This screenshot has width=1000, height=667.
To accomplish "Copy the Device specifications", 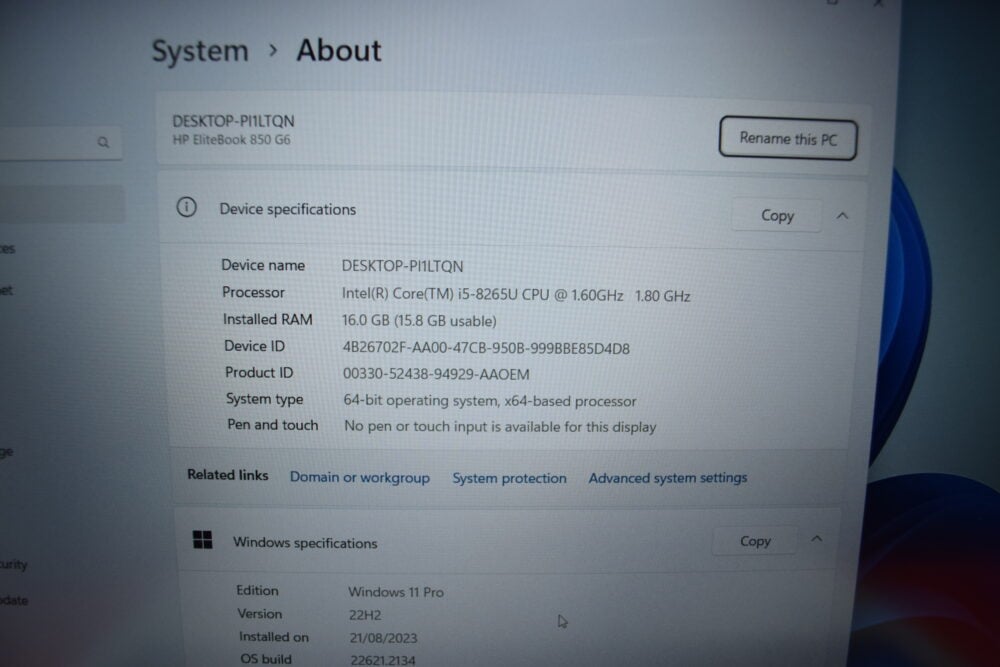I will [777, 216].
